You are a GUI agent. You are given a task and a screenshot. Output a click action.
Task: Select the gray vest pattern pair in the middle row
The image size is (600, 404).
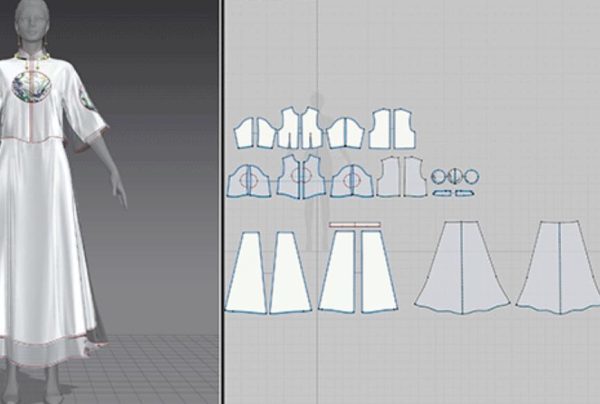[x=400, y=177]
